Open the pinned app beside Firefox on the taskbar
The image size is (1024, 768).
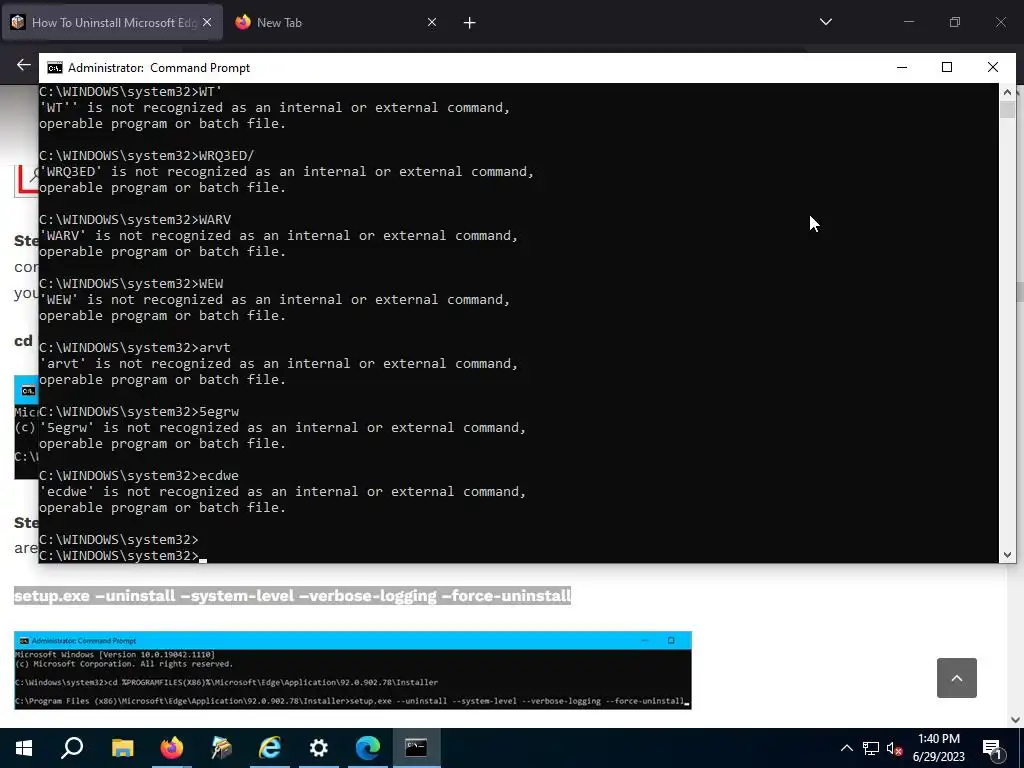tap(221, 748)
